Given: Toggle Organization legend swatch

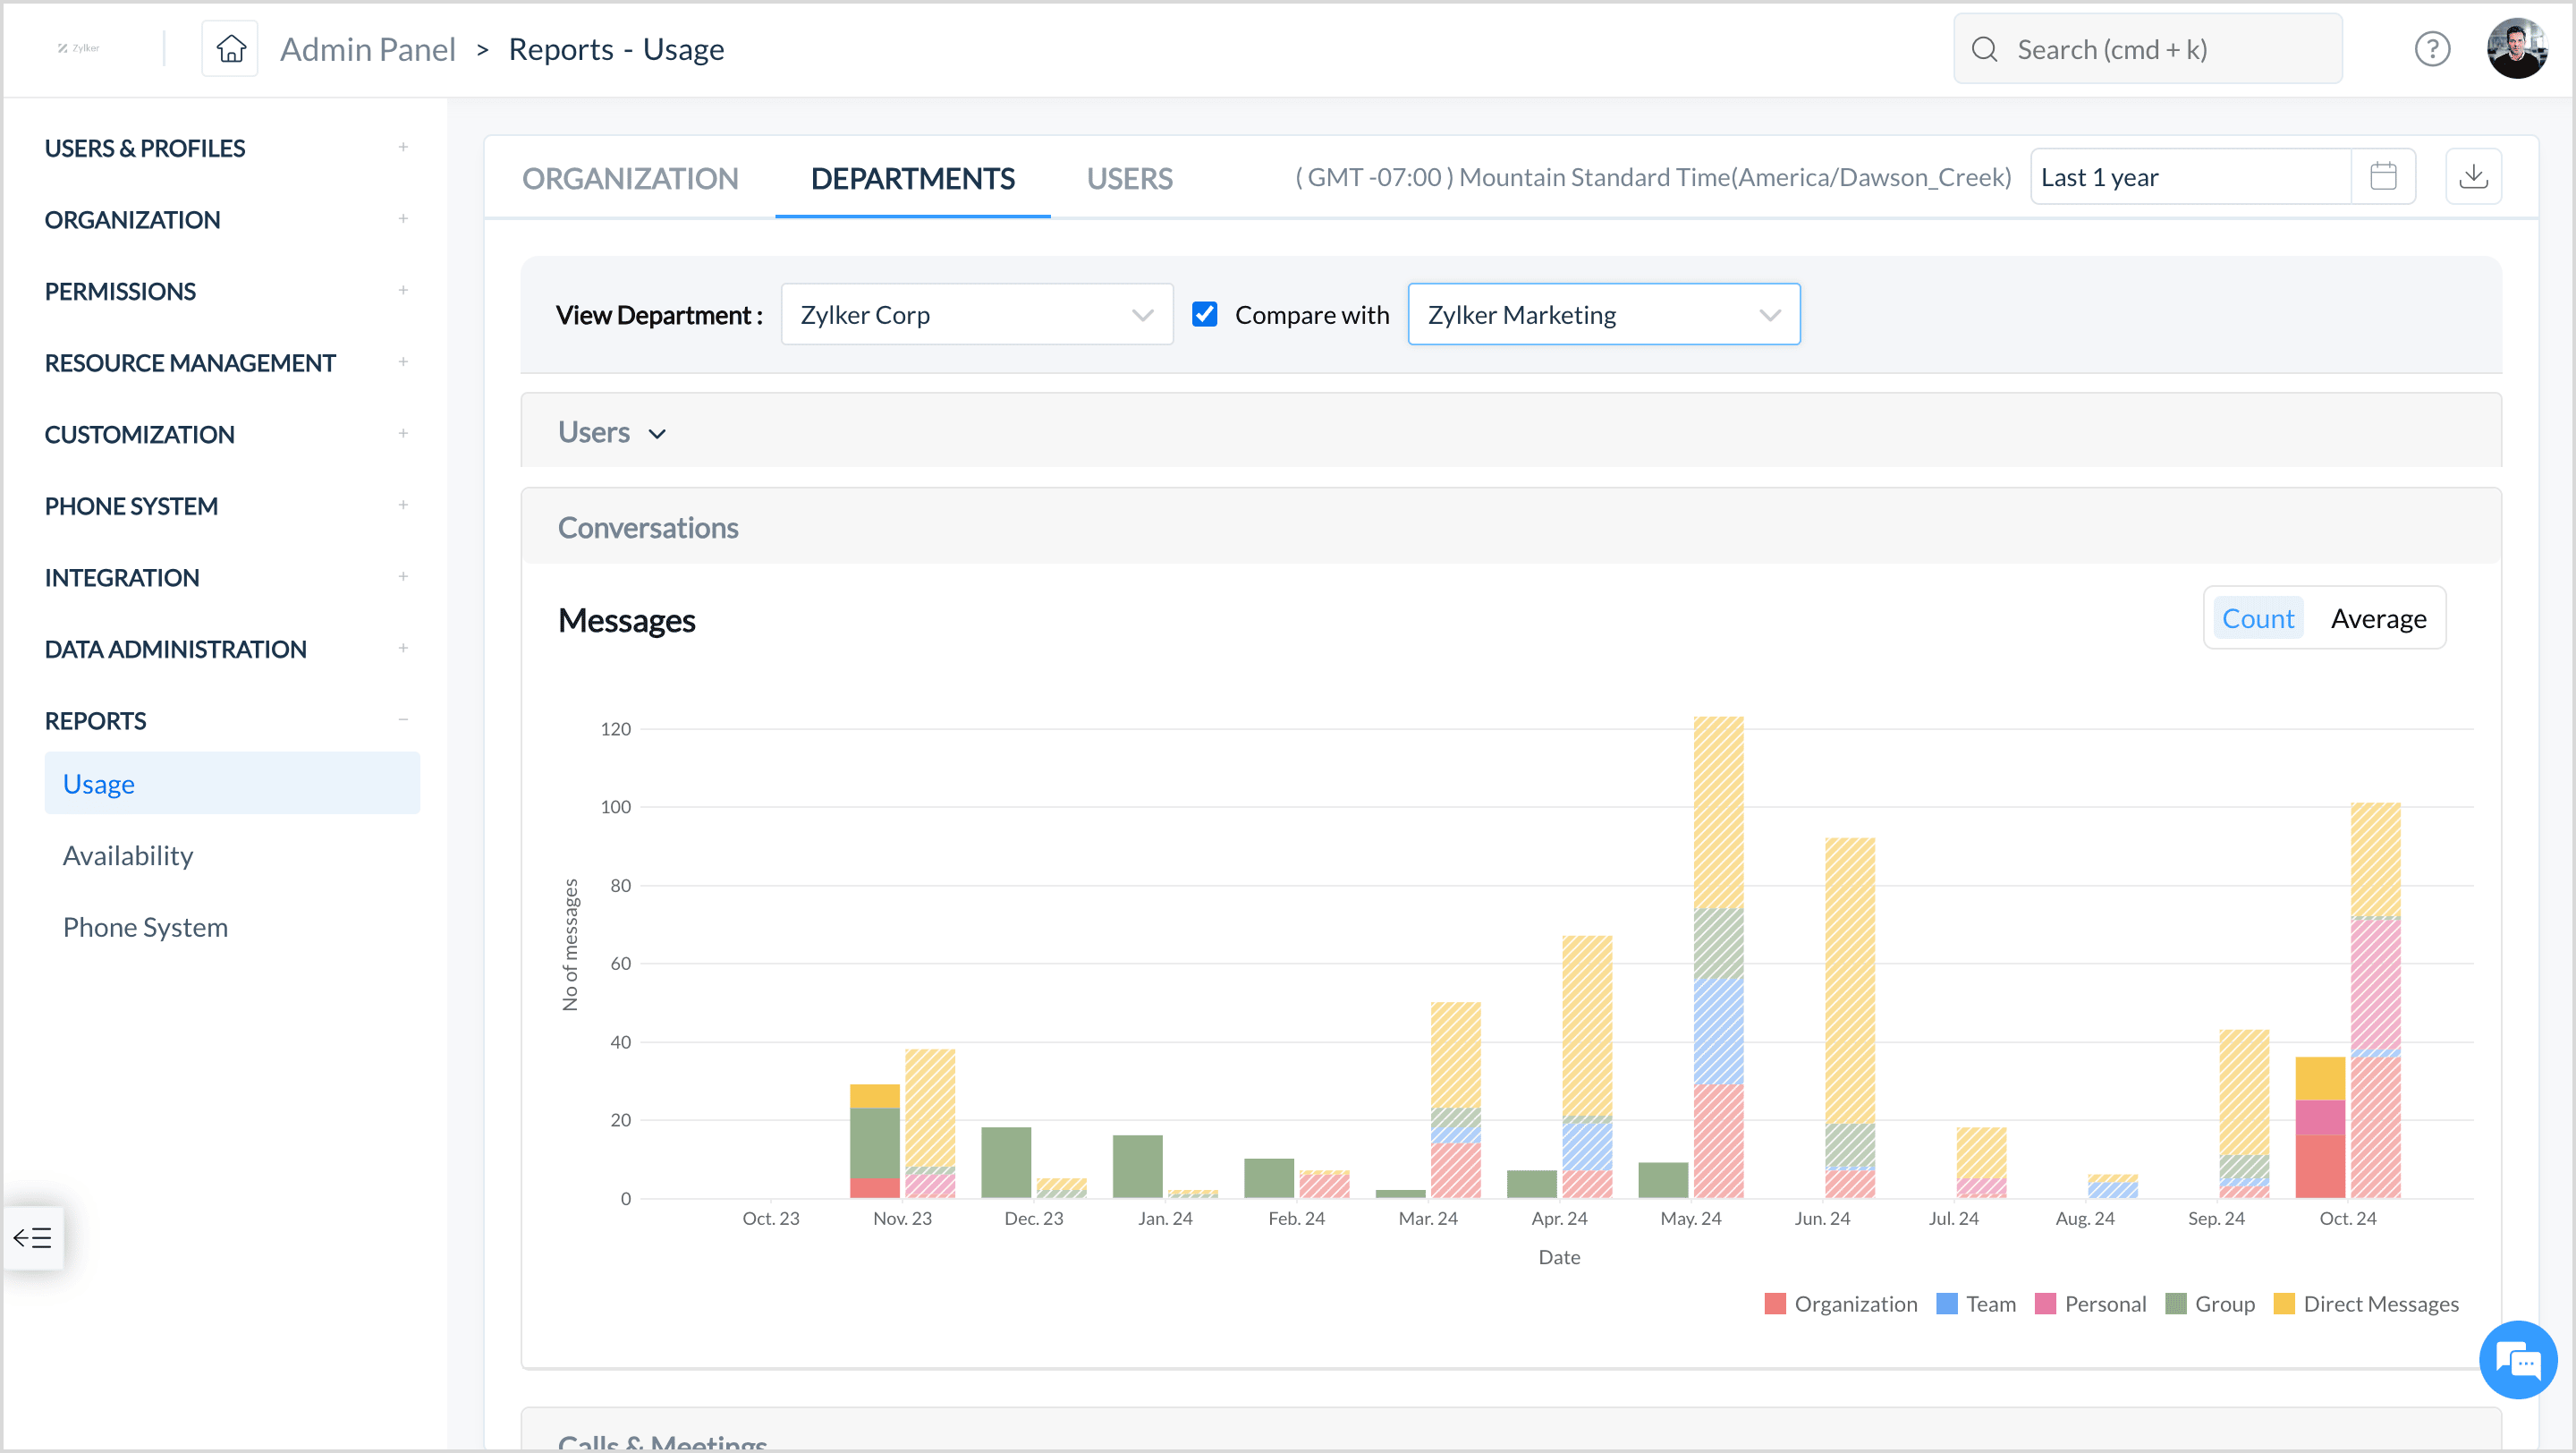Looking at the screenshot, I should (1774, 1304).
